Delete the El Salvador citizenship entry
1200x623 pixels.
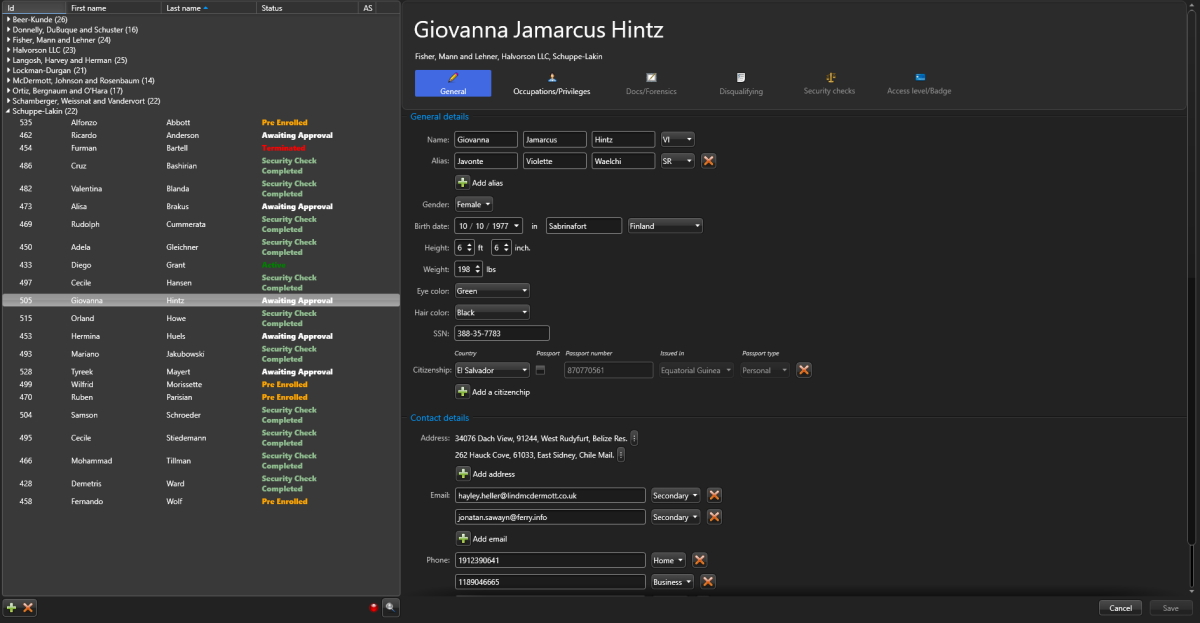click(803, 370)
